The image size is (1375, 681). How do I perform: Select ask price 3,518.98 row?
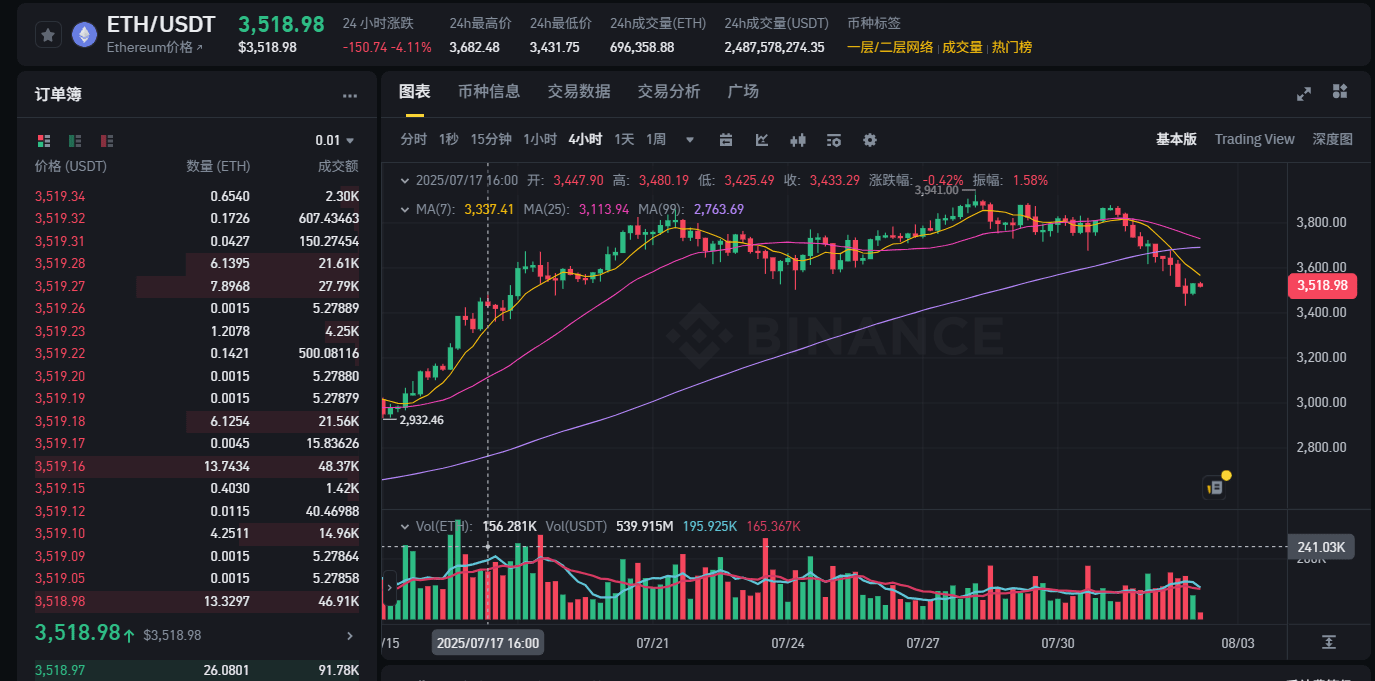[x=196, y=602]
